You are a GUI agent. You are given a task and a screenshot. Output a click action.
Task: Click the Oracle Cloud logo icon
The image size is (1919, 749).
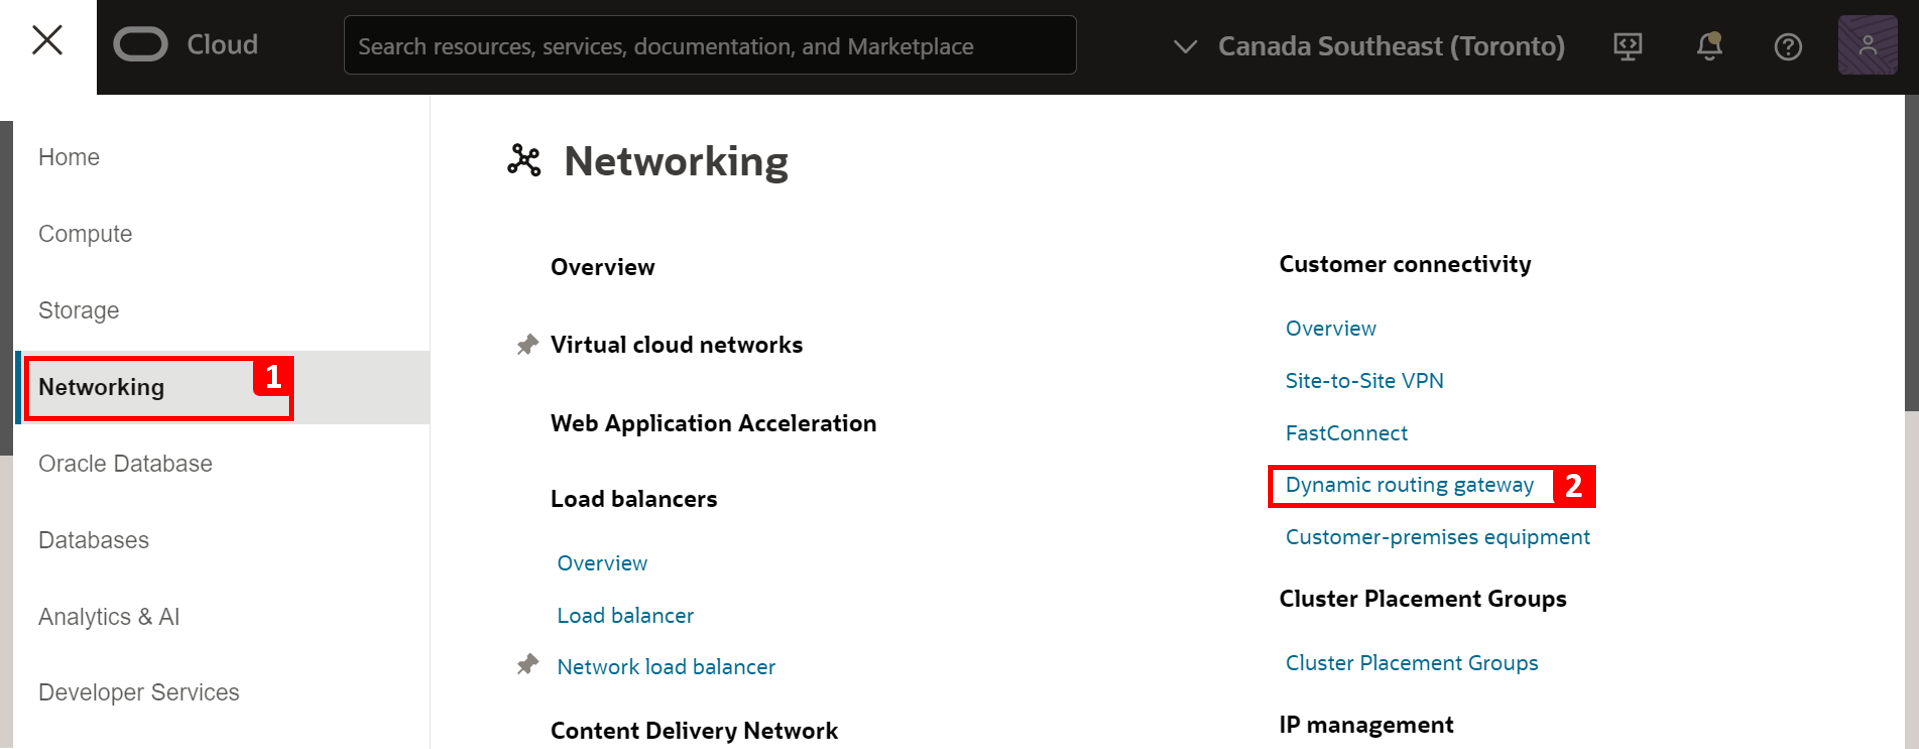click(x=141, y=45)
